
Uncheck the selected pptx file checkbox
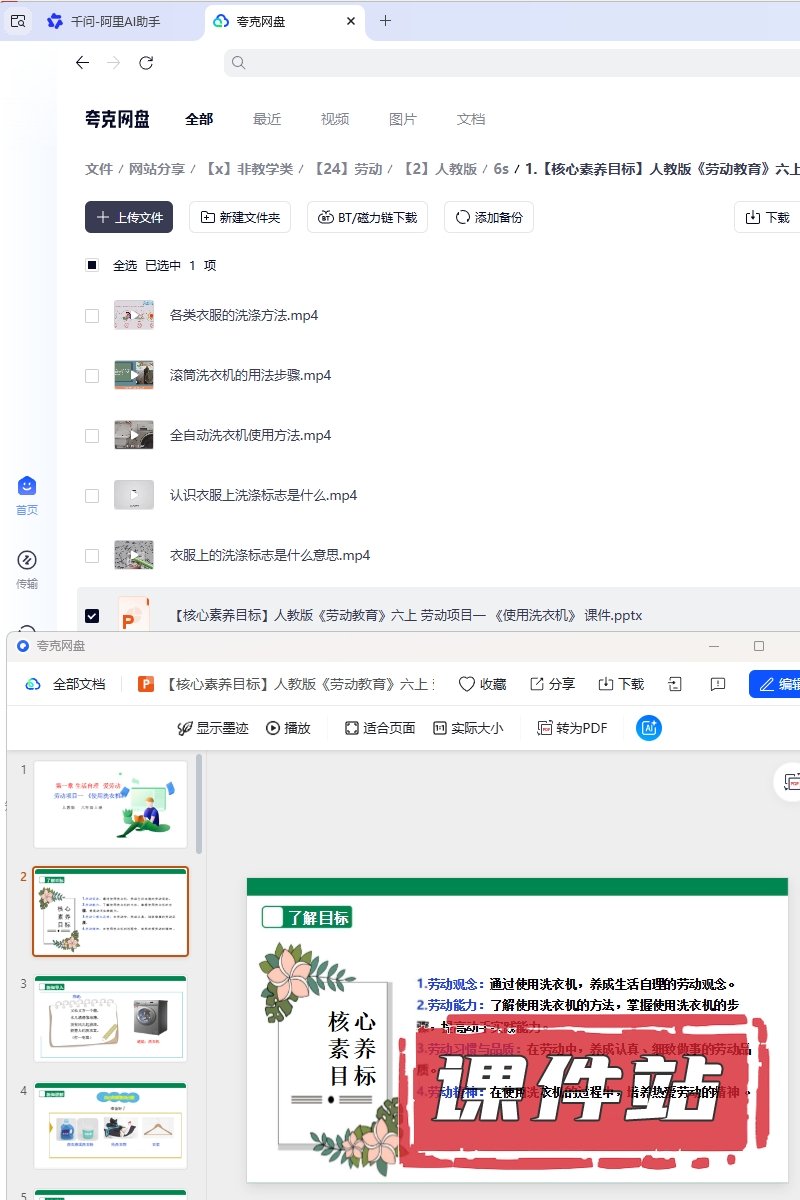[x=92, y=616]
